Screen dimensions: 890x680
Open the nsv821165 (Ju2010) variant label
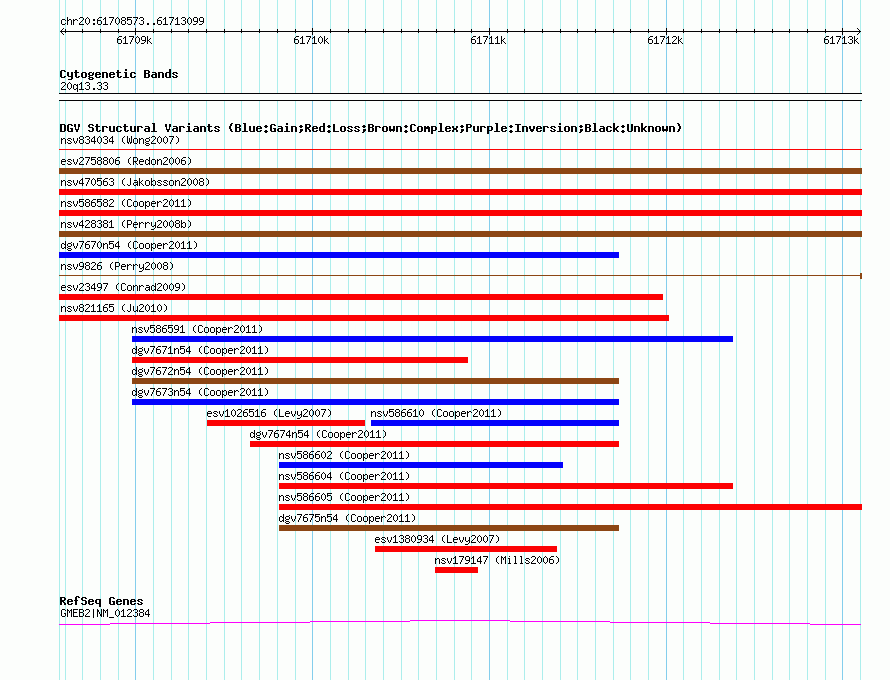tap(114, 308)
